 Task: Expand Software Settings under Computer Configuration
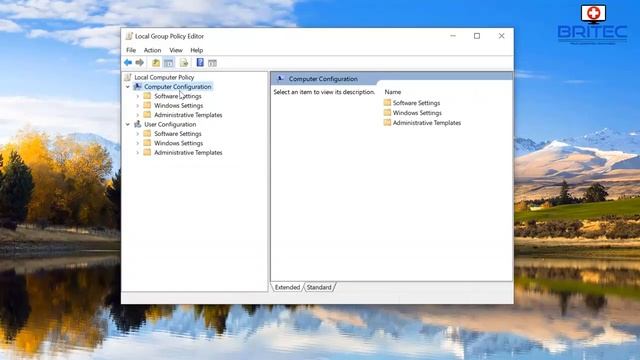tap(138, 96)
